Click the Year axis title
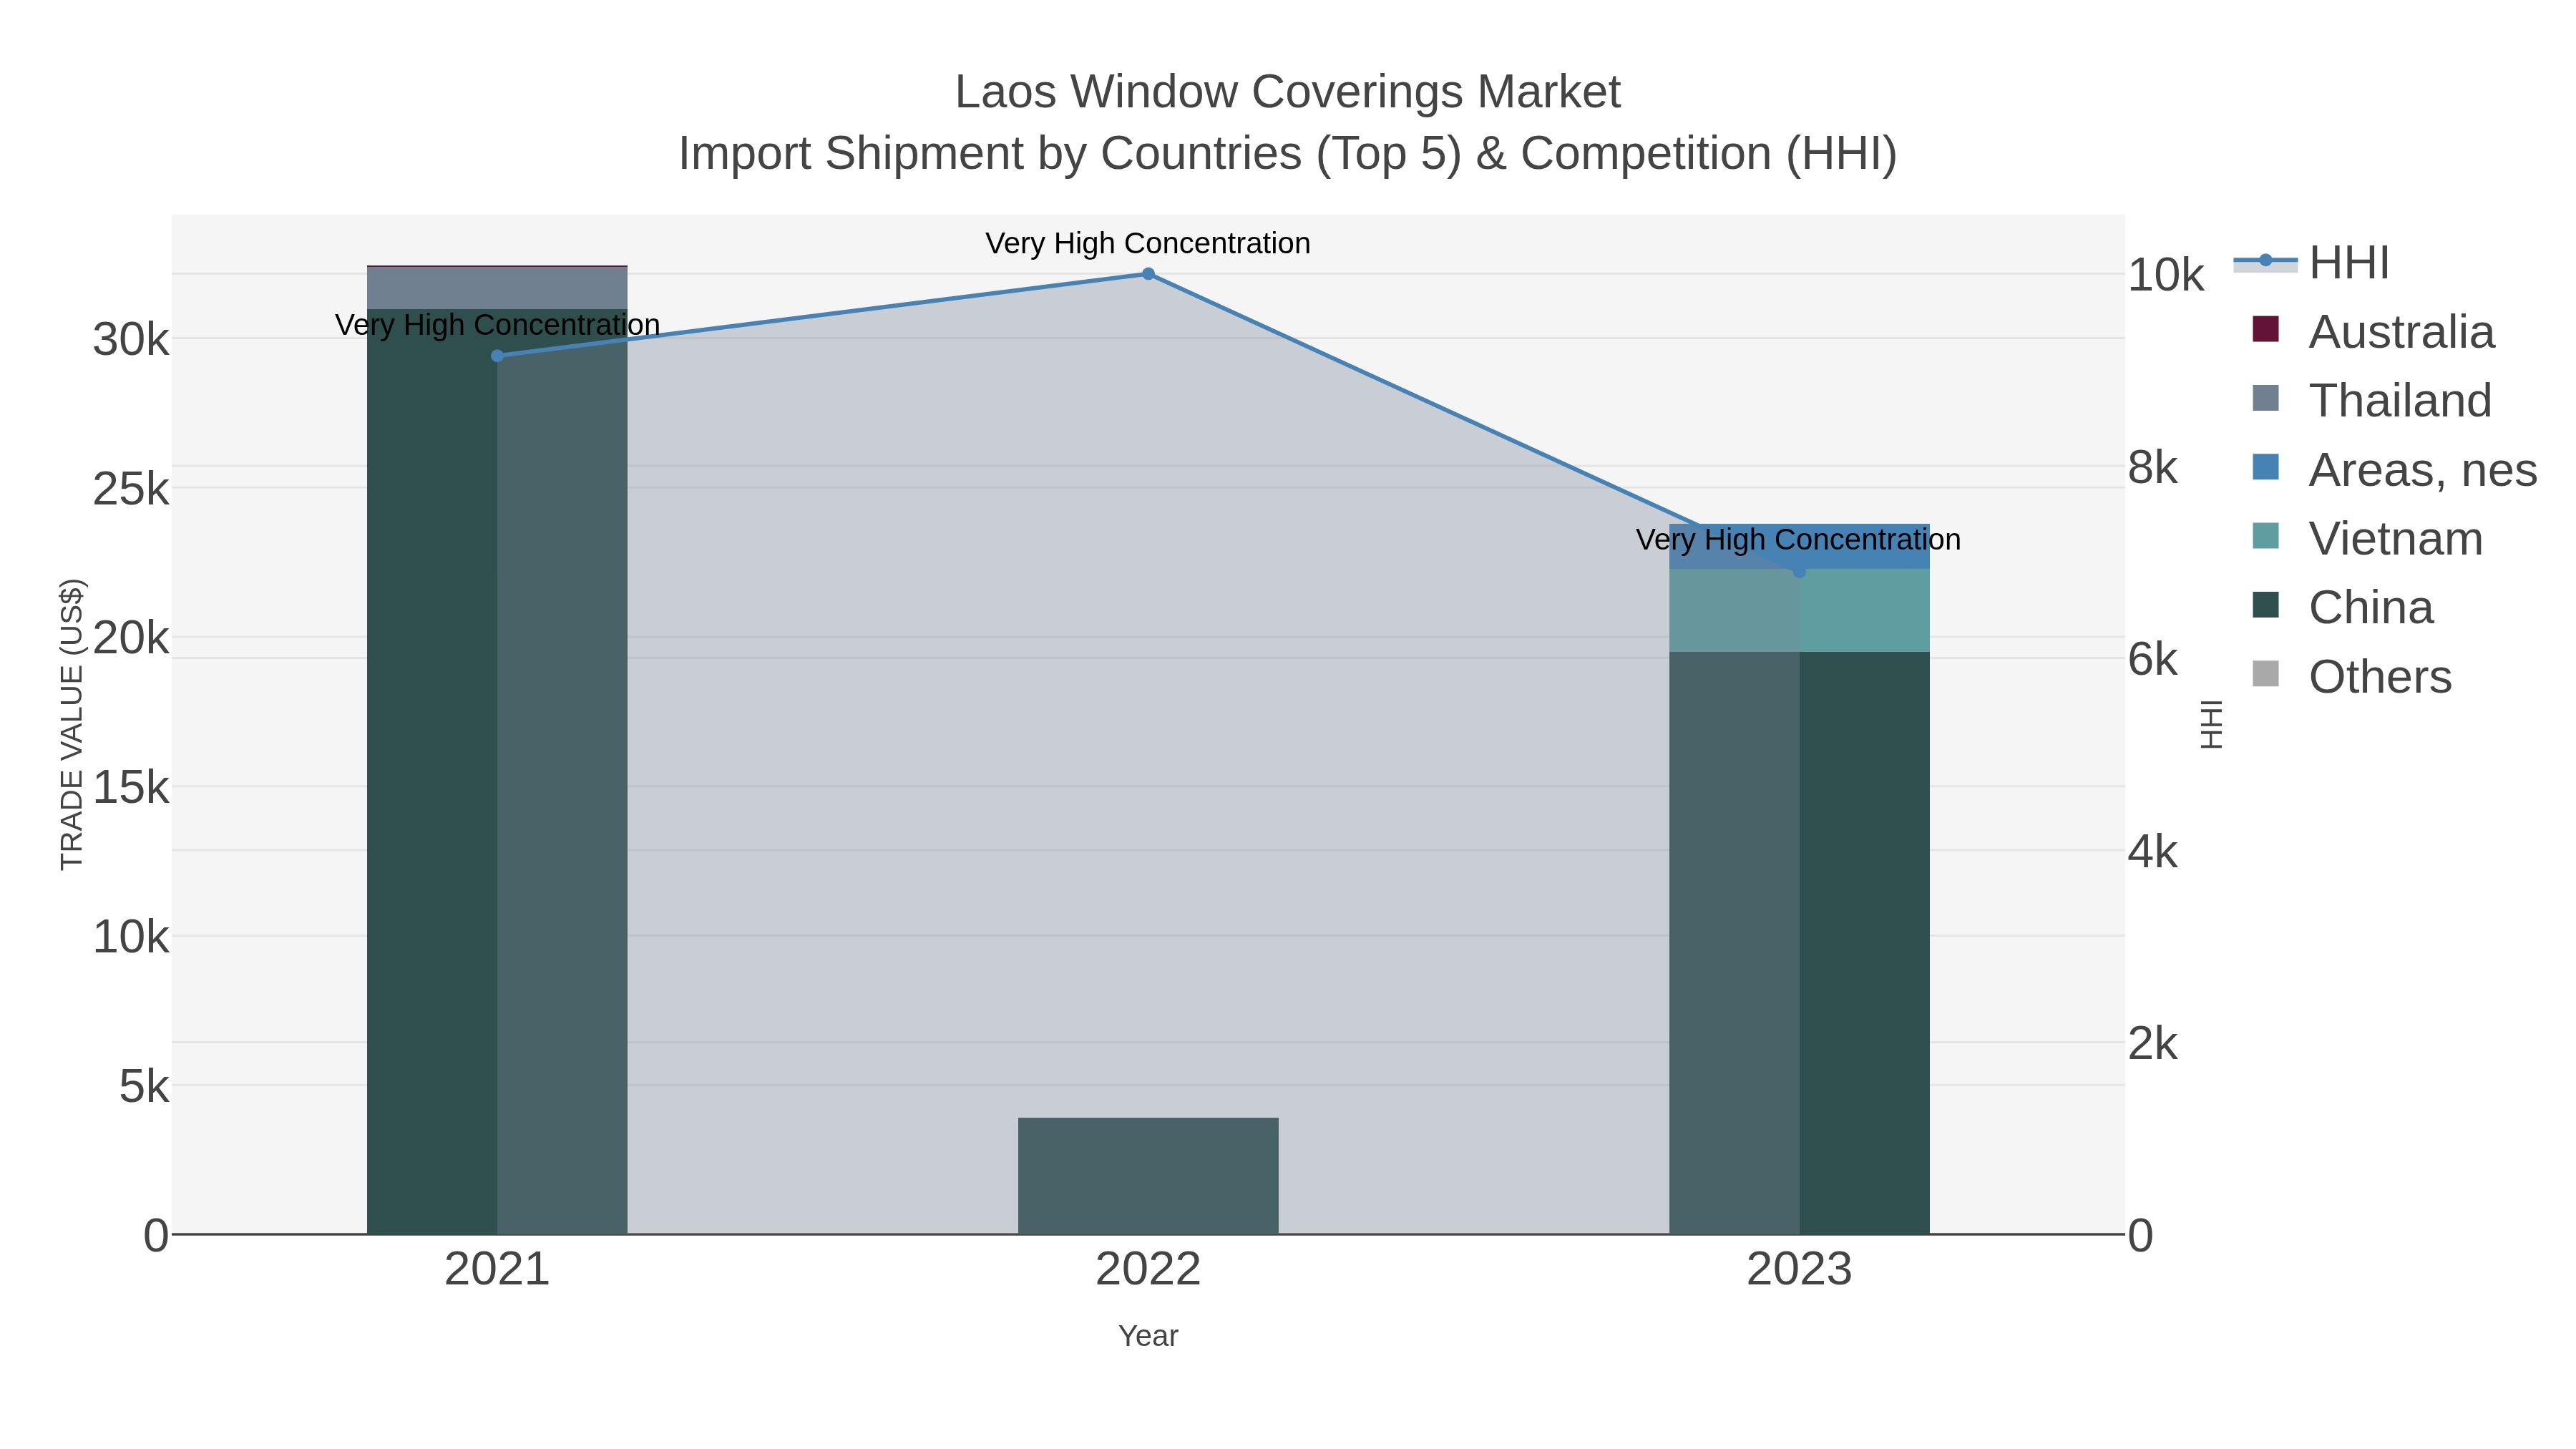This screenshot has width=2576, height=1449. coord(1148,1336)
